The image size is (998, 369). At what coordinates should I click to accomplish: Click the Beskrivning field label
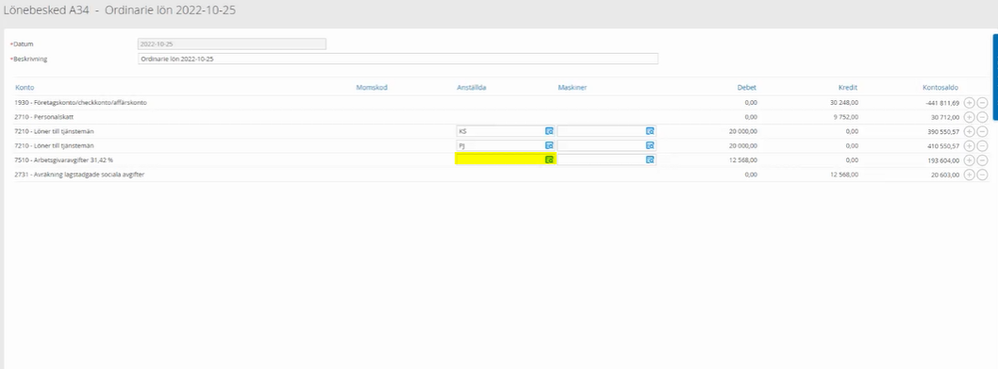click(30, 59)
